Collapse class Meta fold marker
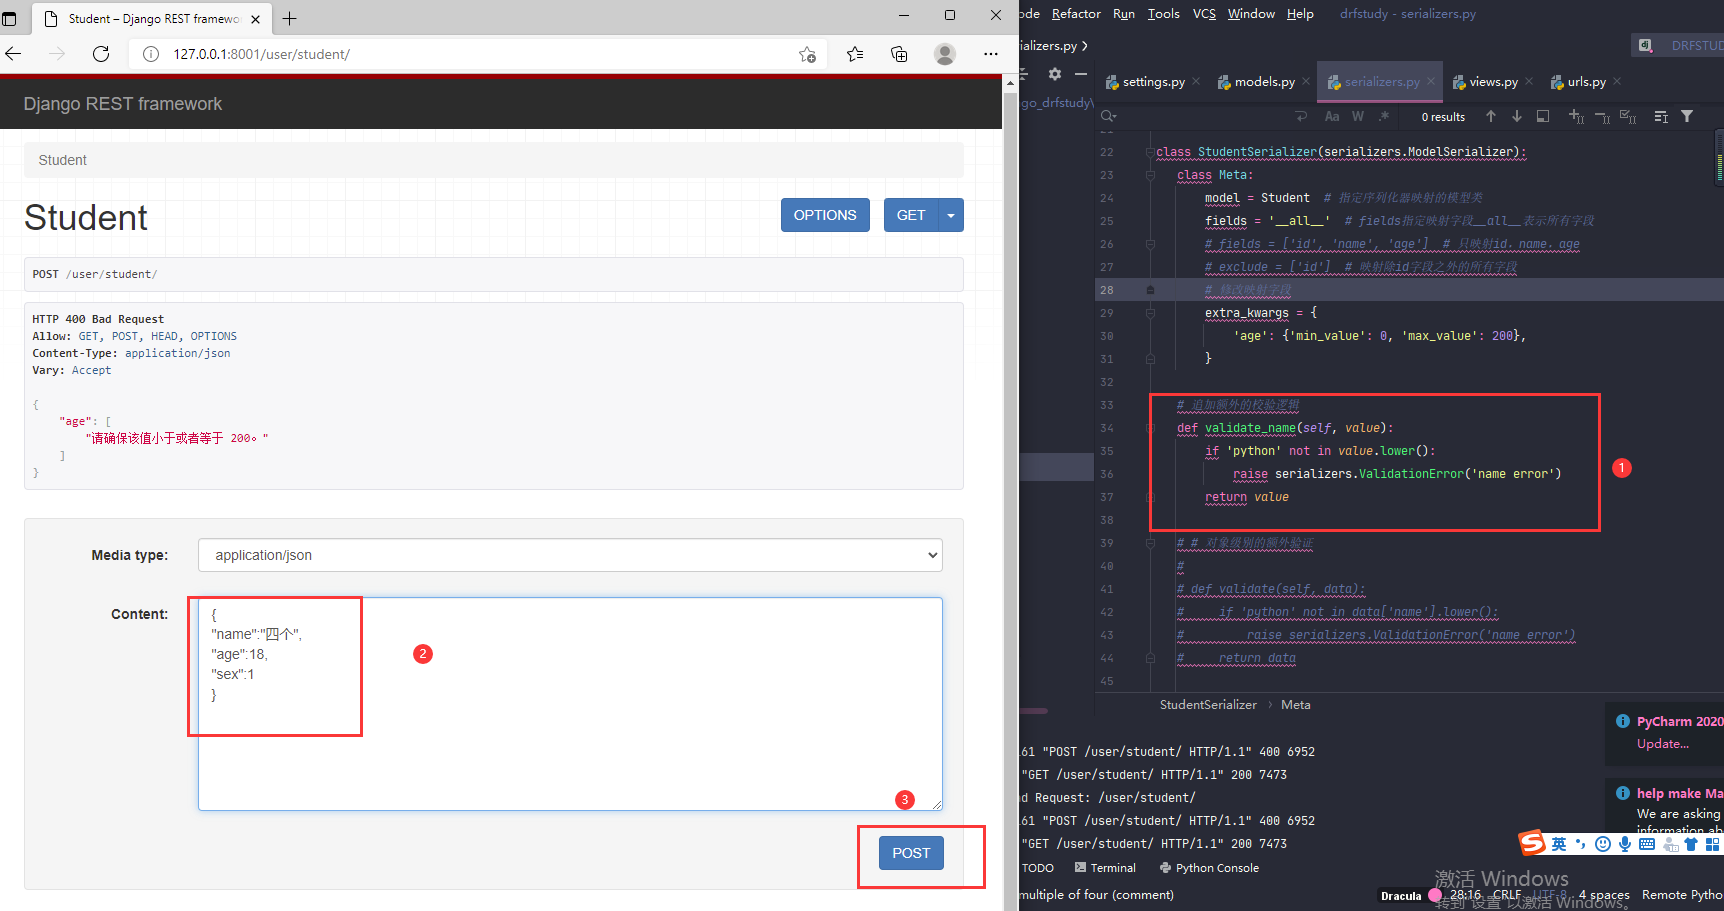1724x911 pixels. click(1150, 175)
